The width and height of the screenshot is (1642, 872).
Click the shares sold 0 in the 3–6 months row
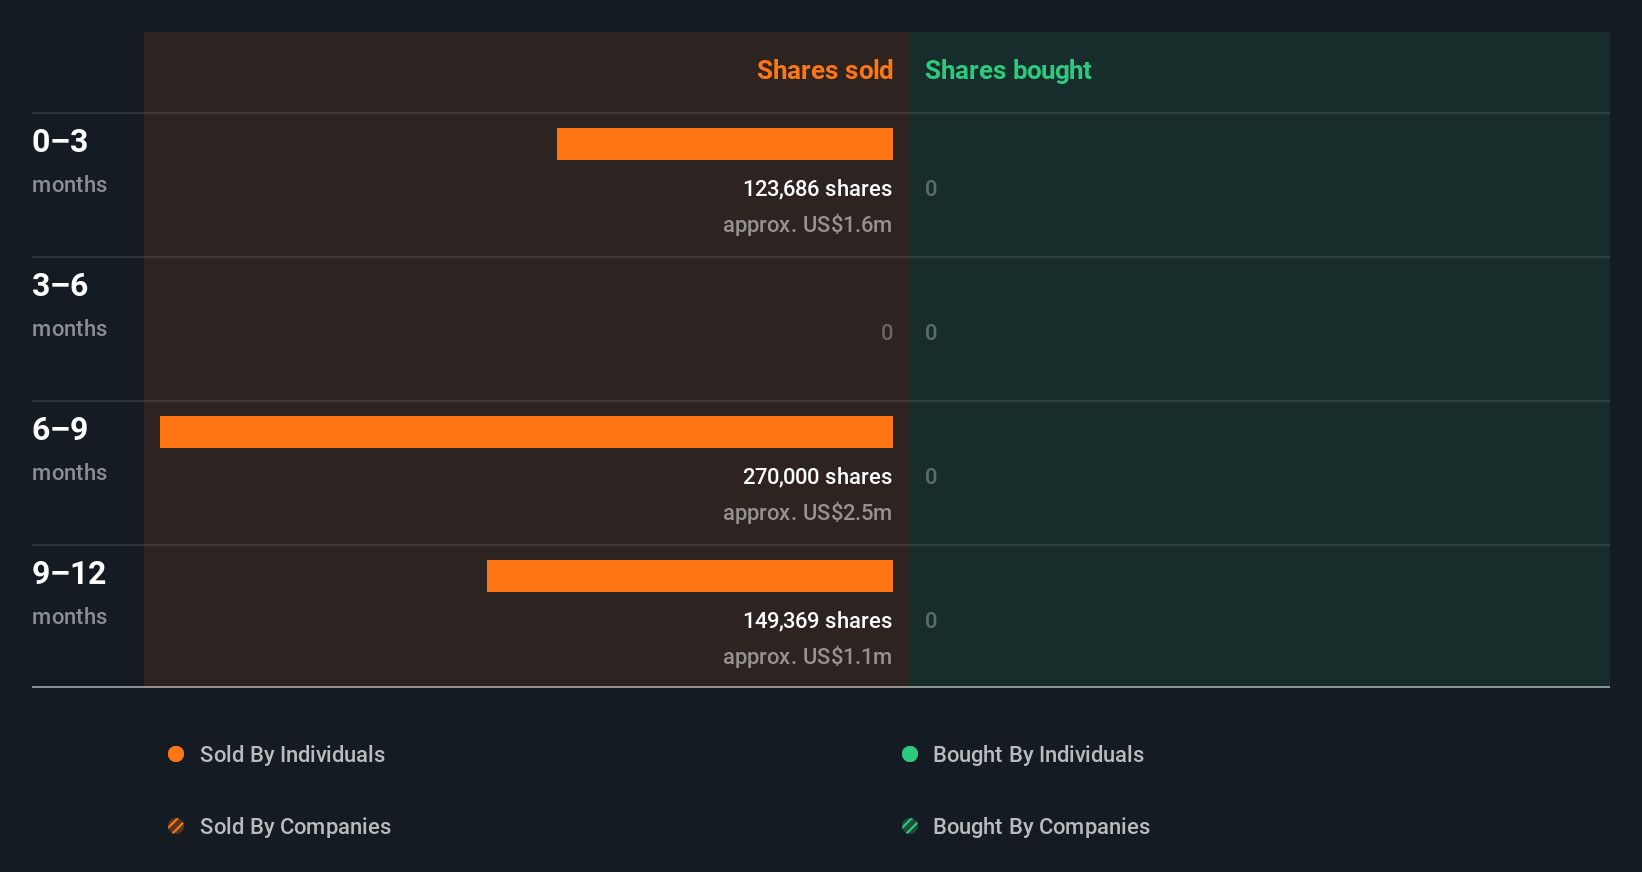point(887,332)
